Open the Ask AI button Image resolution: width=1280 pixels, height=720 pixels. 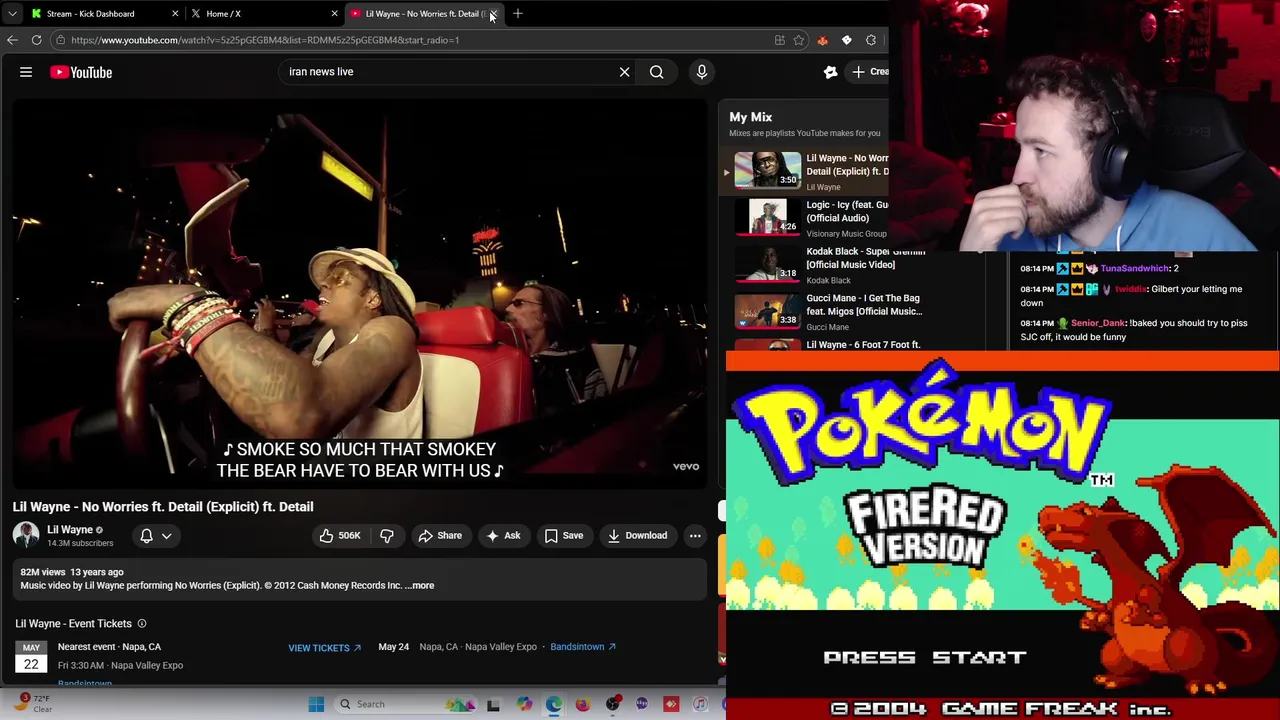[x=503, y=536]
